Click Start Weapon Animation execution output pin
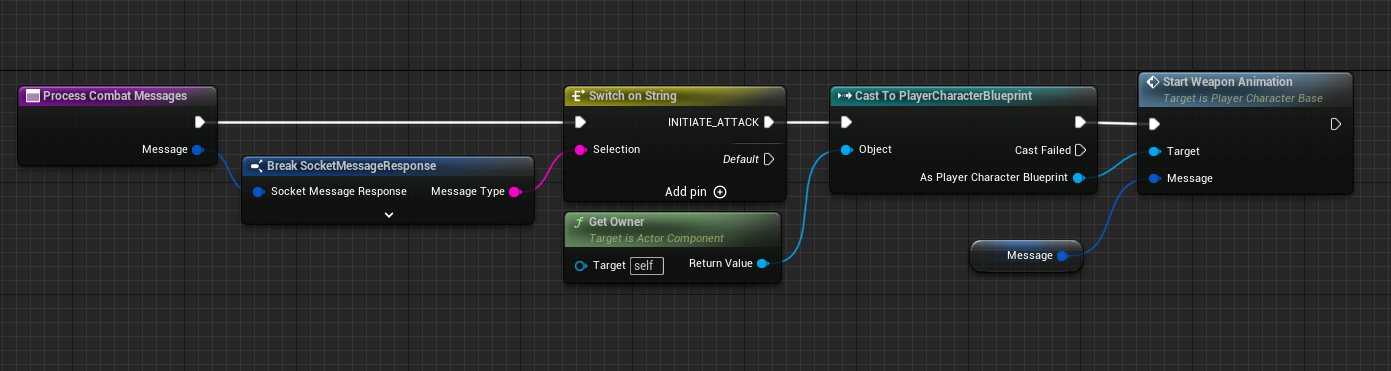This screenshot has height=371, width=1391. click(1336, 124)
